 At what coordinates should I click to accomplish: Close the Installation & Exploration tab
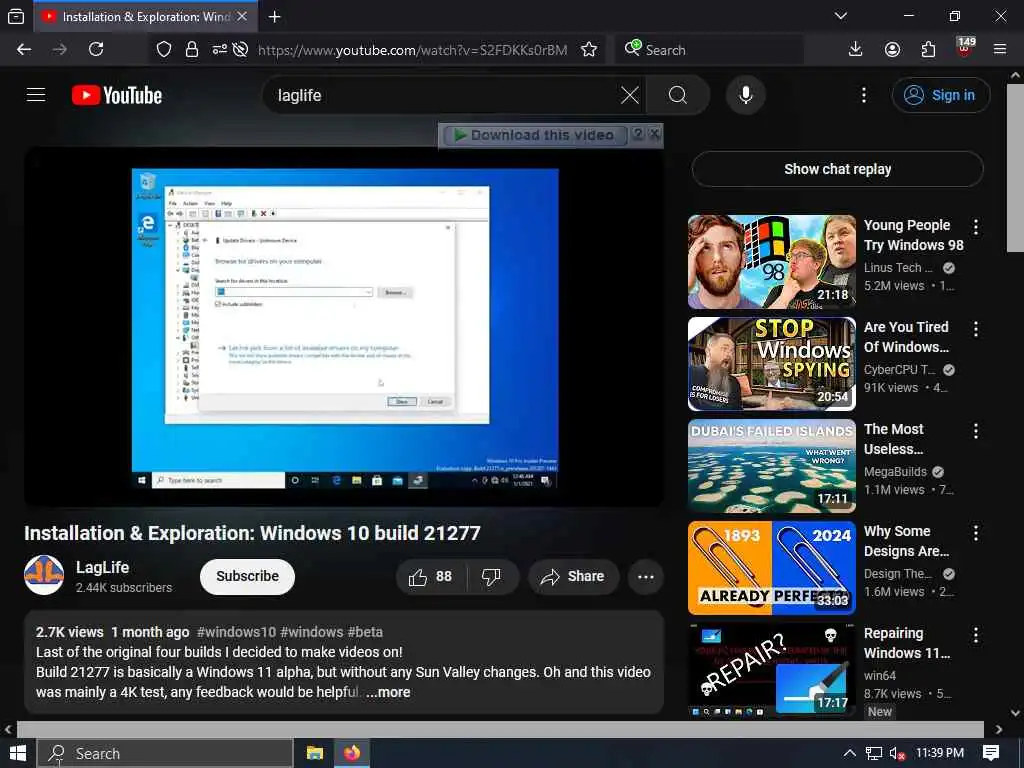point(242,16)
